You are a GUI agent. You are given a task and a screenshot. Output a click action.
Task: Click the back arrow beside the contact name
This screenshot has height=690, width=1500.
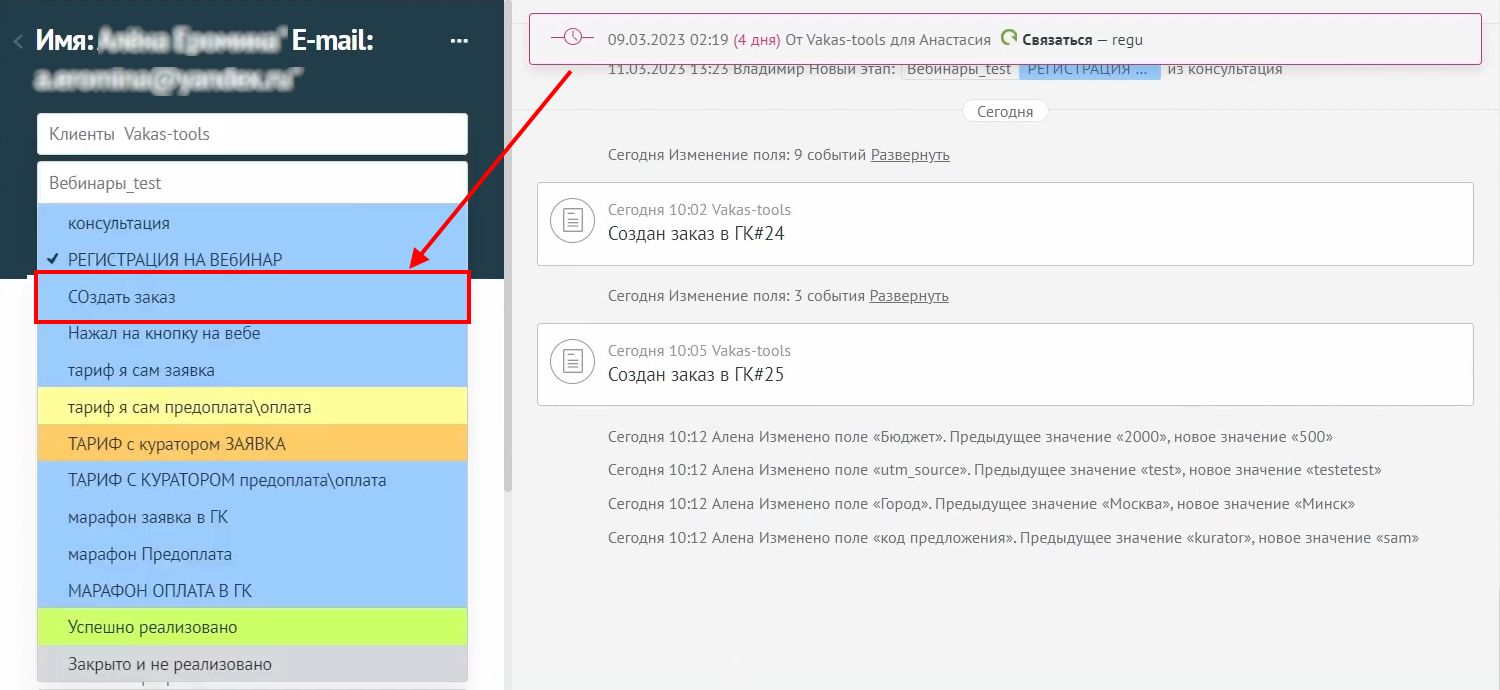click(17, 42)
